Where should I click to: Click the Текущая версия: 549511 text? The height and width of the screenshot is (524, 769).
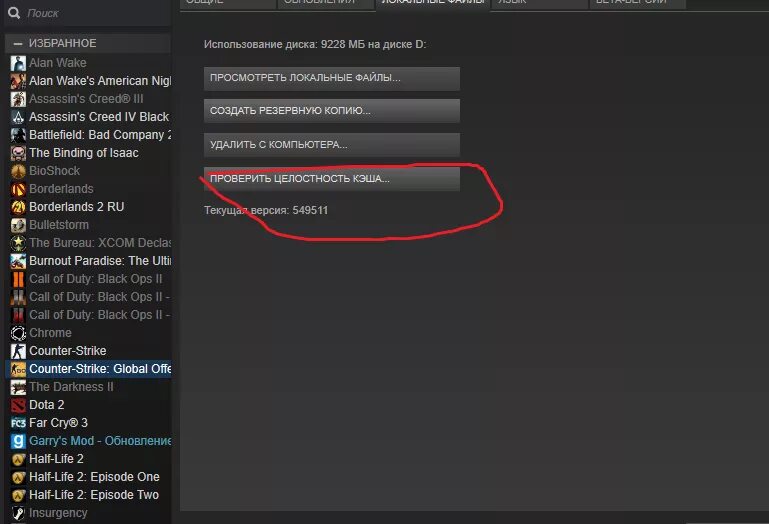point(266,210)
